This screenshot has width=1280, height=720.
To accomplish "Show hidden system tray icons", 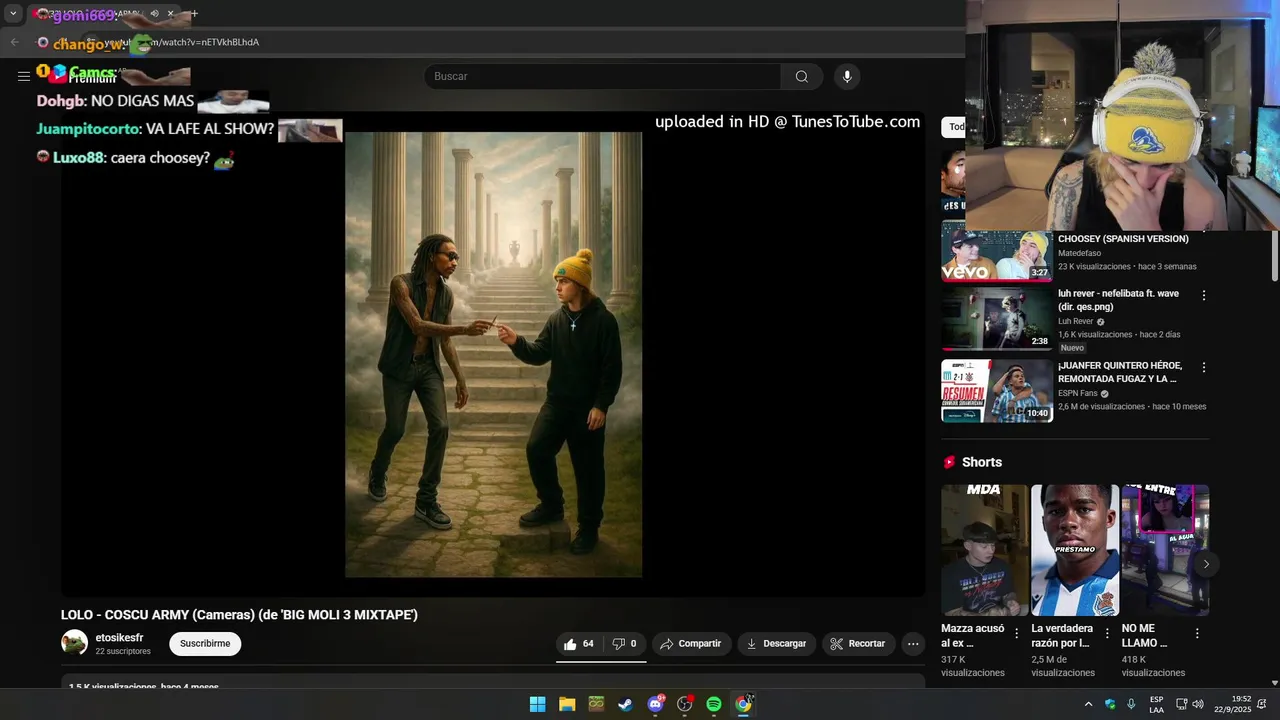I will coord(1088,704).
